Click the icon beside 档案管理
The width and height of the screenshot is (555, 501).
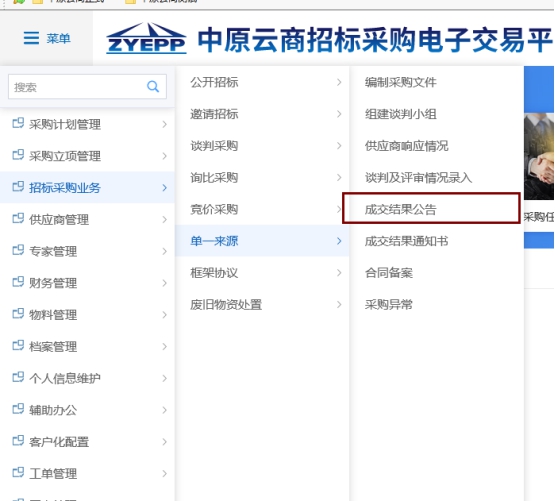click(18, 345)
